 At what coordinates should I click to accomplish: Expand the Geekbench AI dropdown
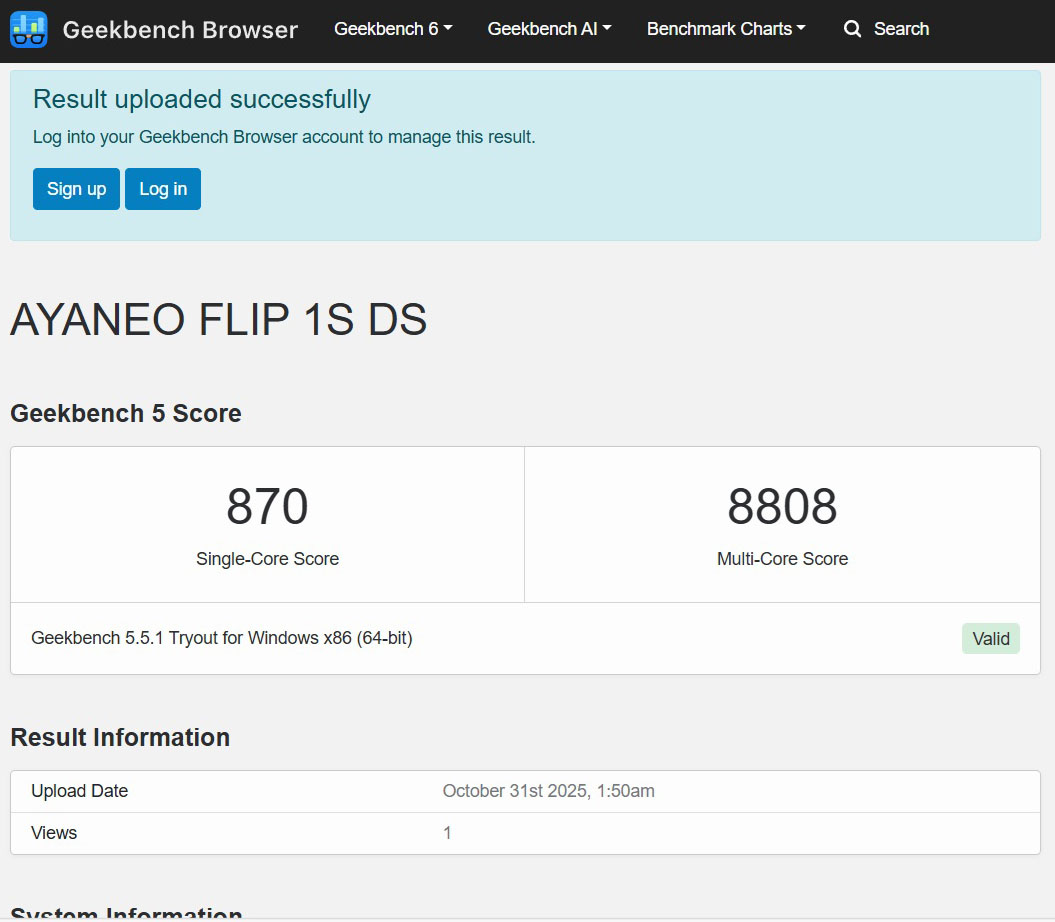coord(549,29)
